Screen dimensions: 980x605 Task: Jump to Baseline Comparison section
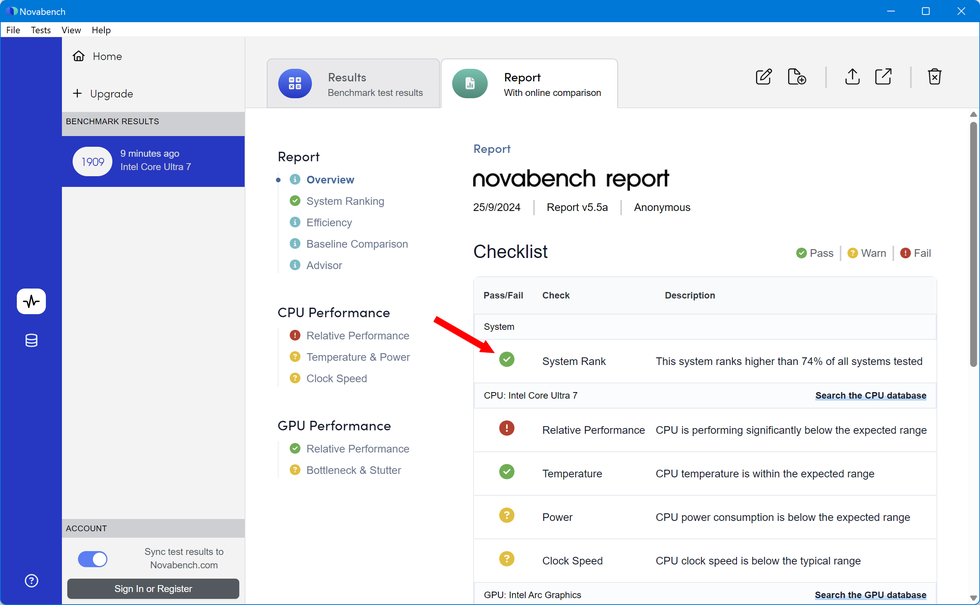coord(357,244)
